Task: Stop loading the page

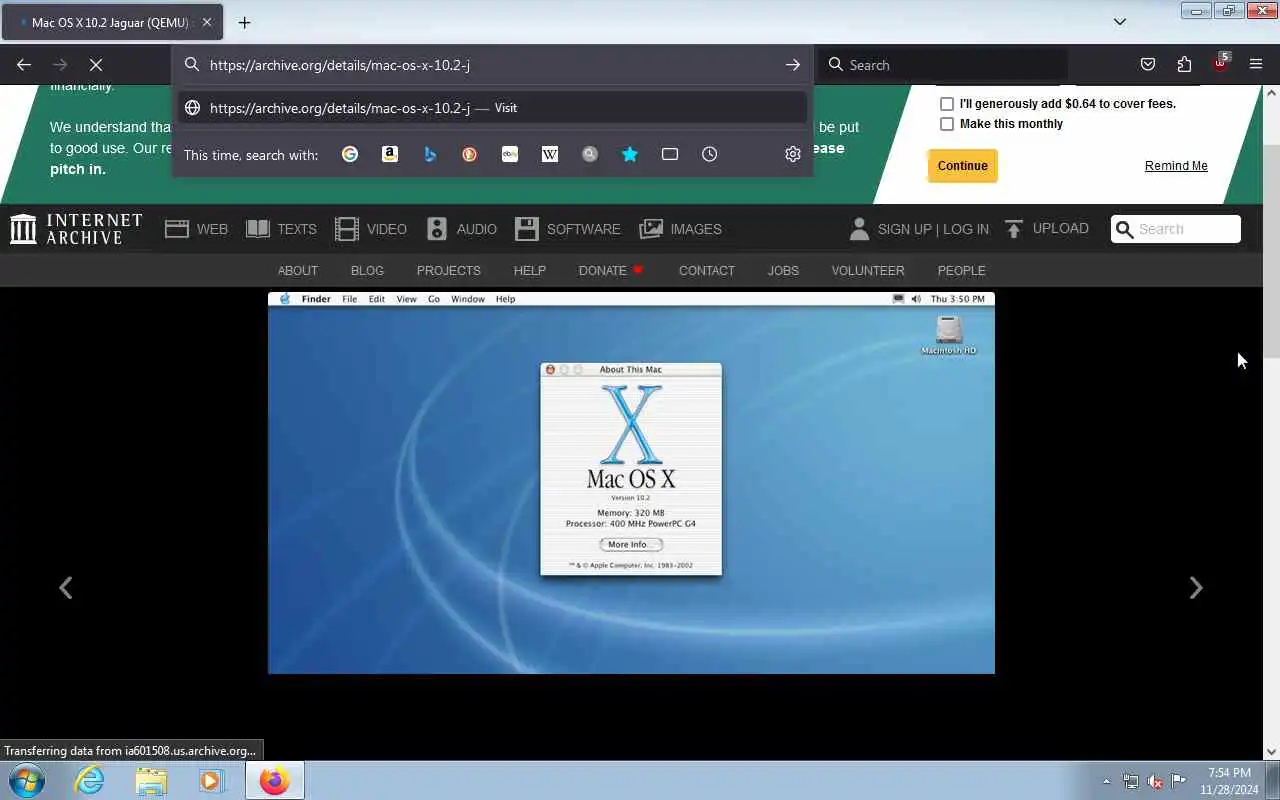Action: (x=96, y=65)
